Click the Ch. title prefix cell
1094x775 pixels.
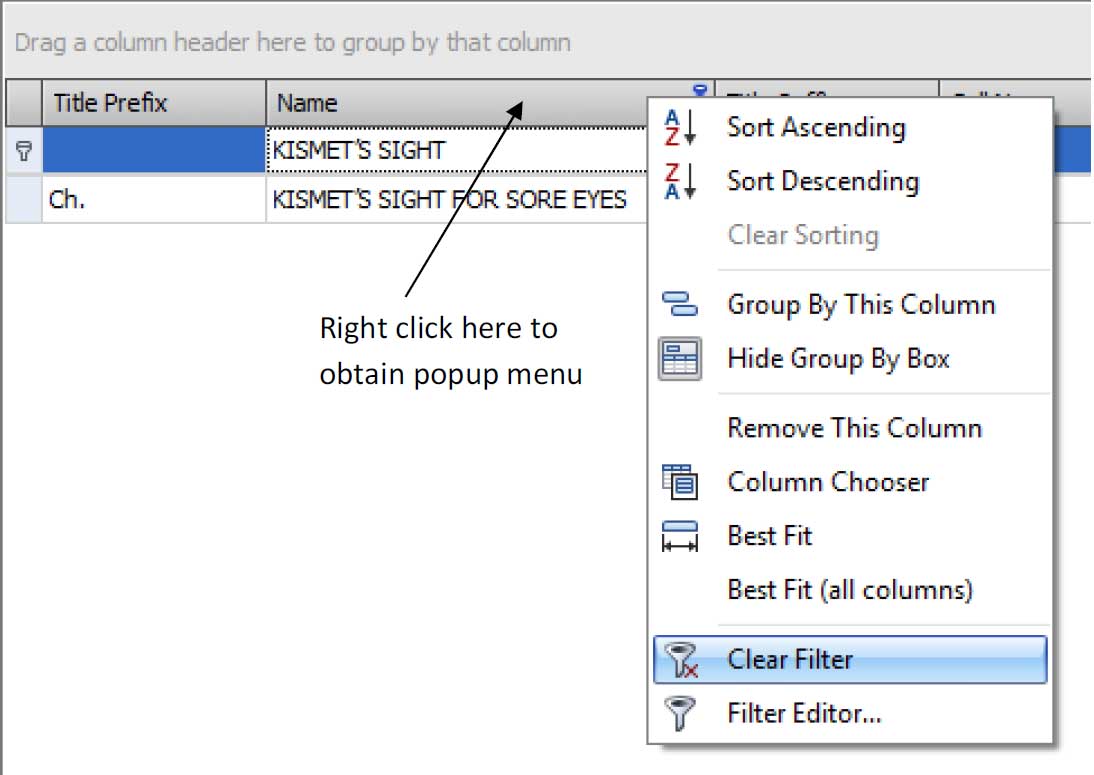(x=153, y=200)
